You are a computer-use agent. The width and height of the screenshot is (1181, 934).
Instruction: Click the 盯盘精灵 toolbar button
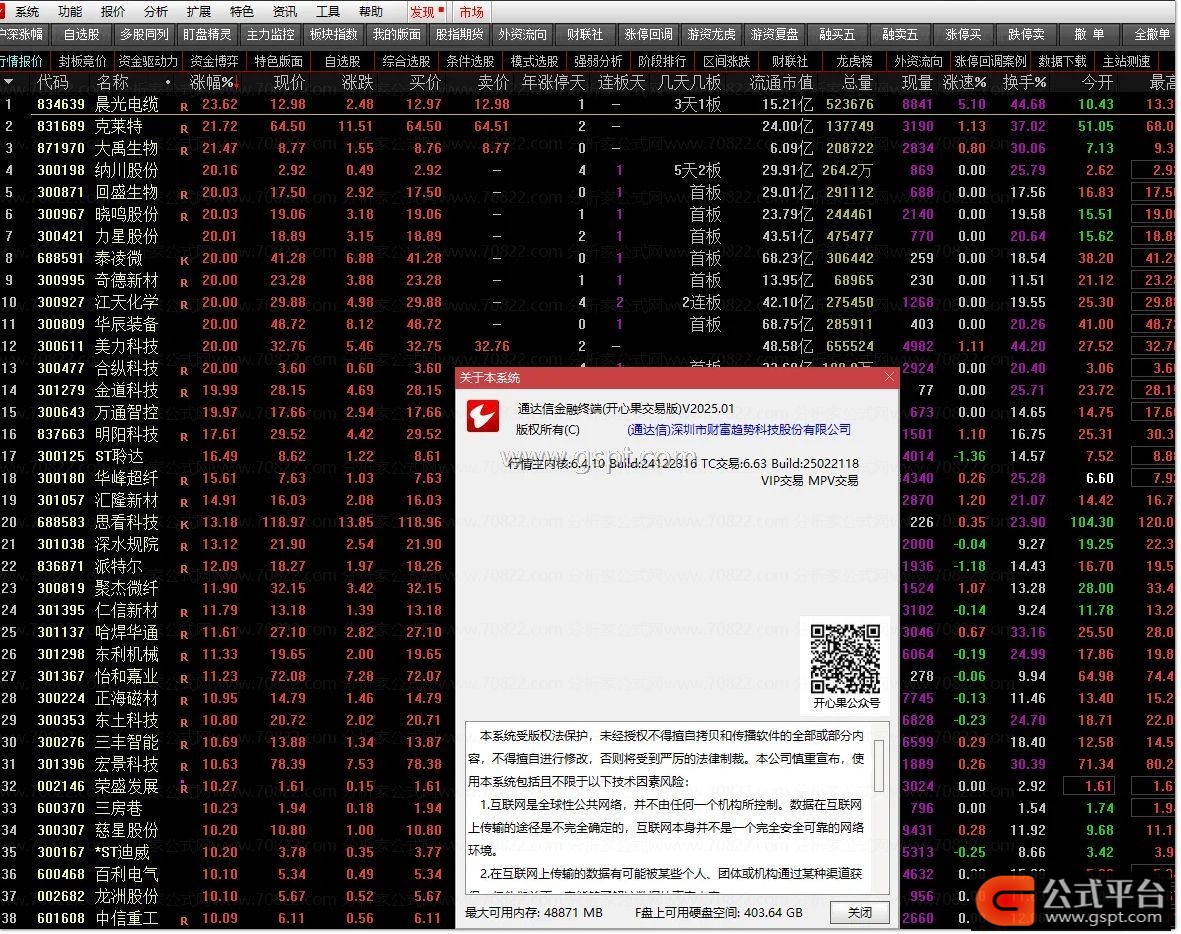207,34
